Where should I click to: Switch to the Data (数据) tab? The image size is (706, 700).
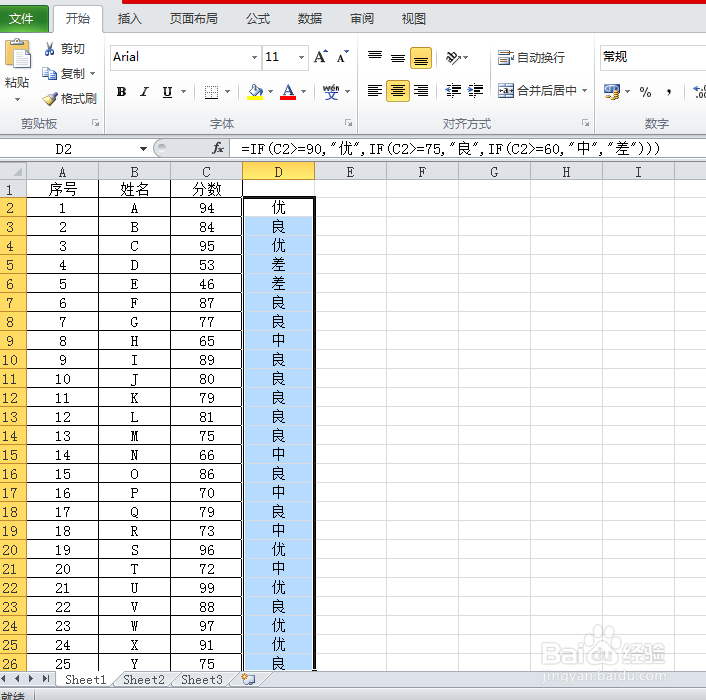309,19
